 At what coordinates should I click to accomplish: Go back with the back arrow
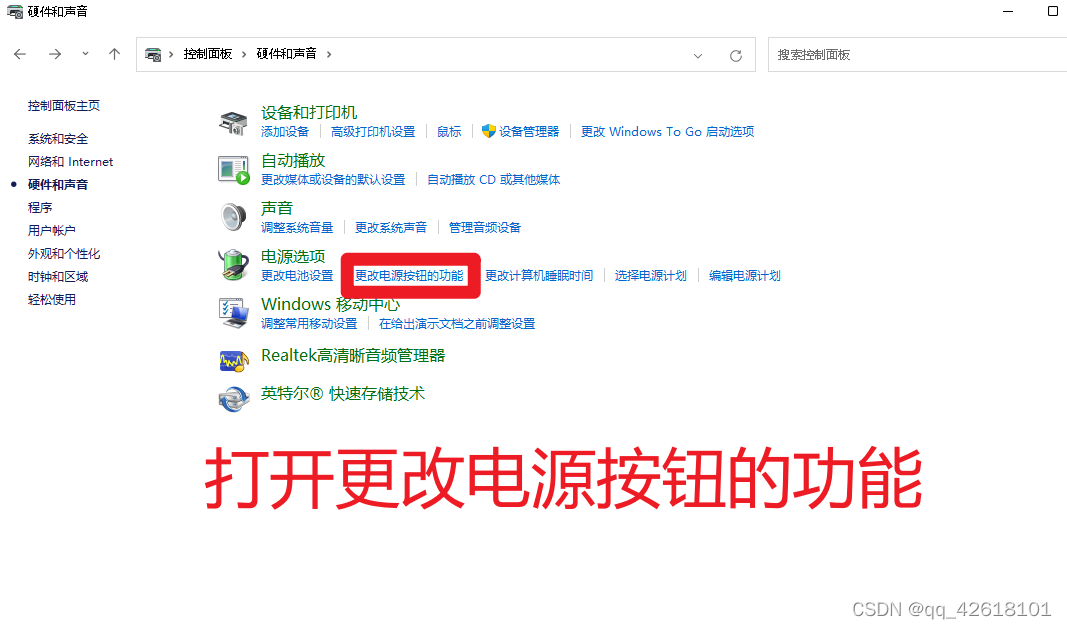point(20,54)
